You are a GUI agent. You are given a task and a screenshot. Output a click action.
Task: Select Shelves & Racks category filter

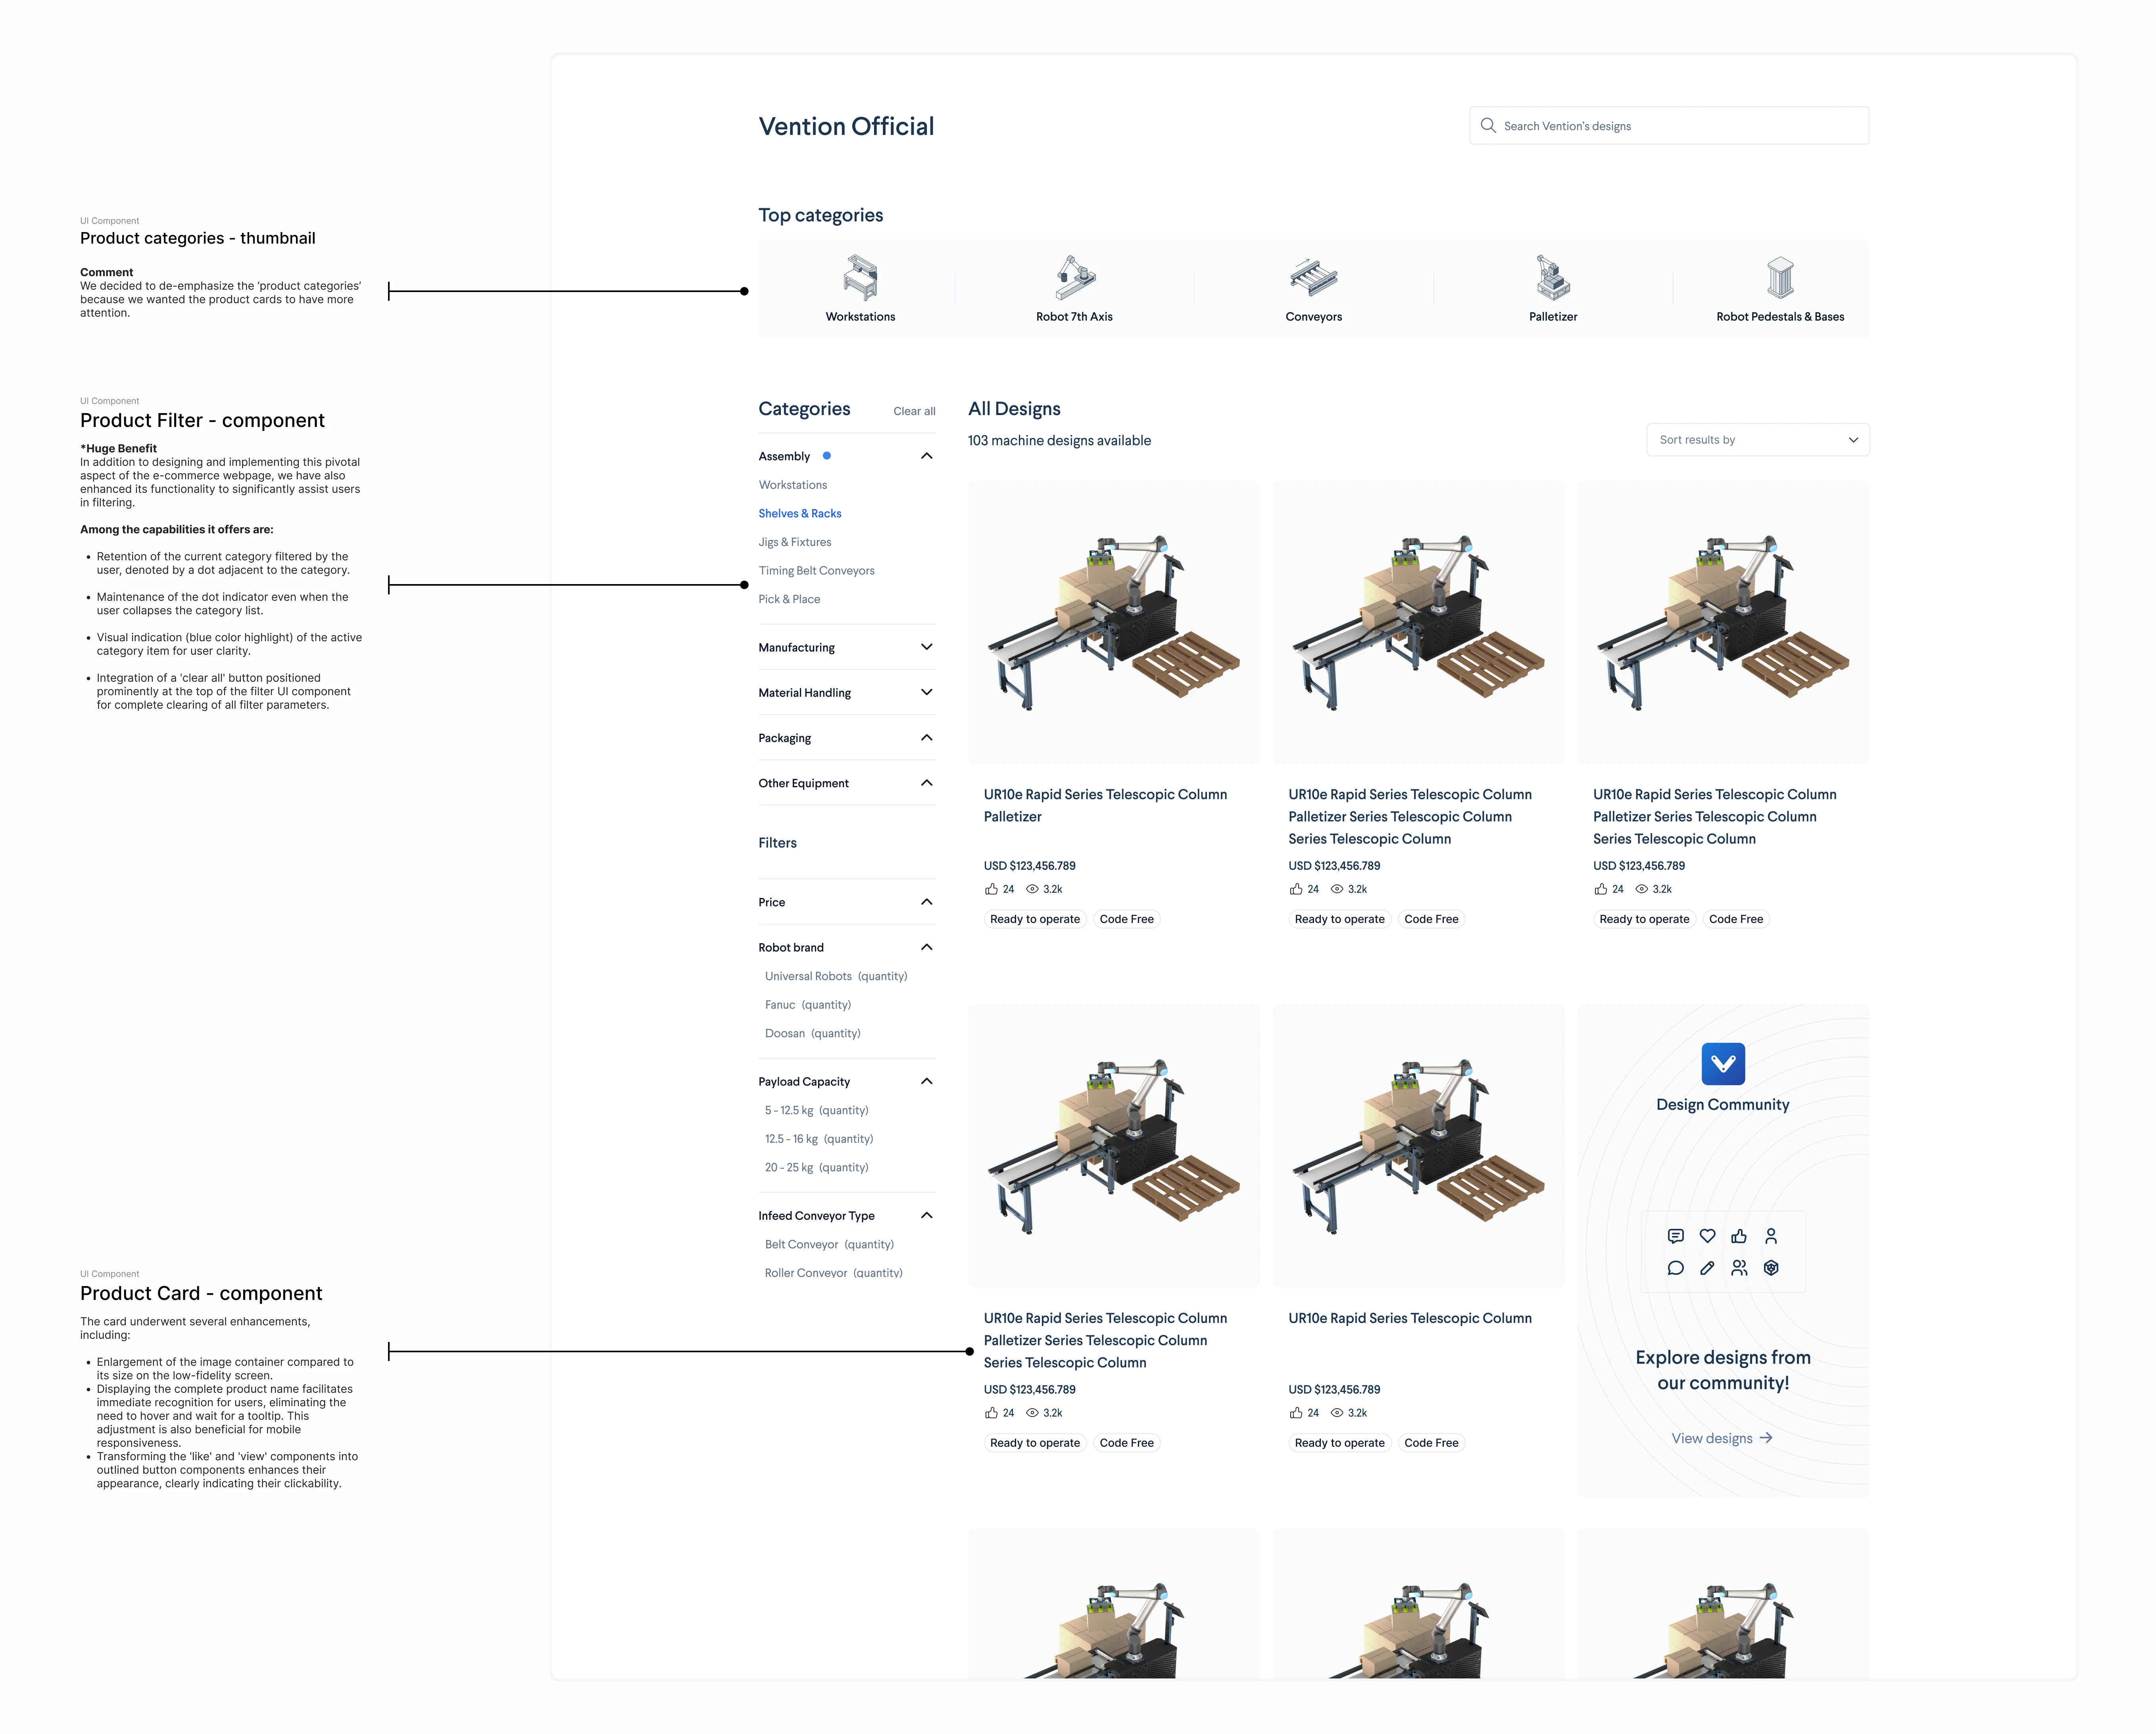(x=799, y=513)
